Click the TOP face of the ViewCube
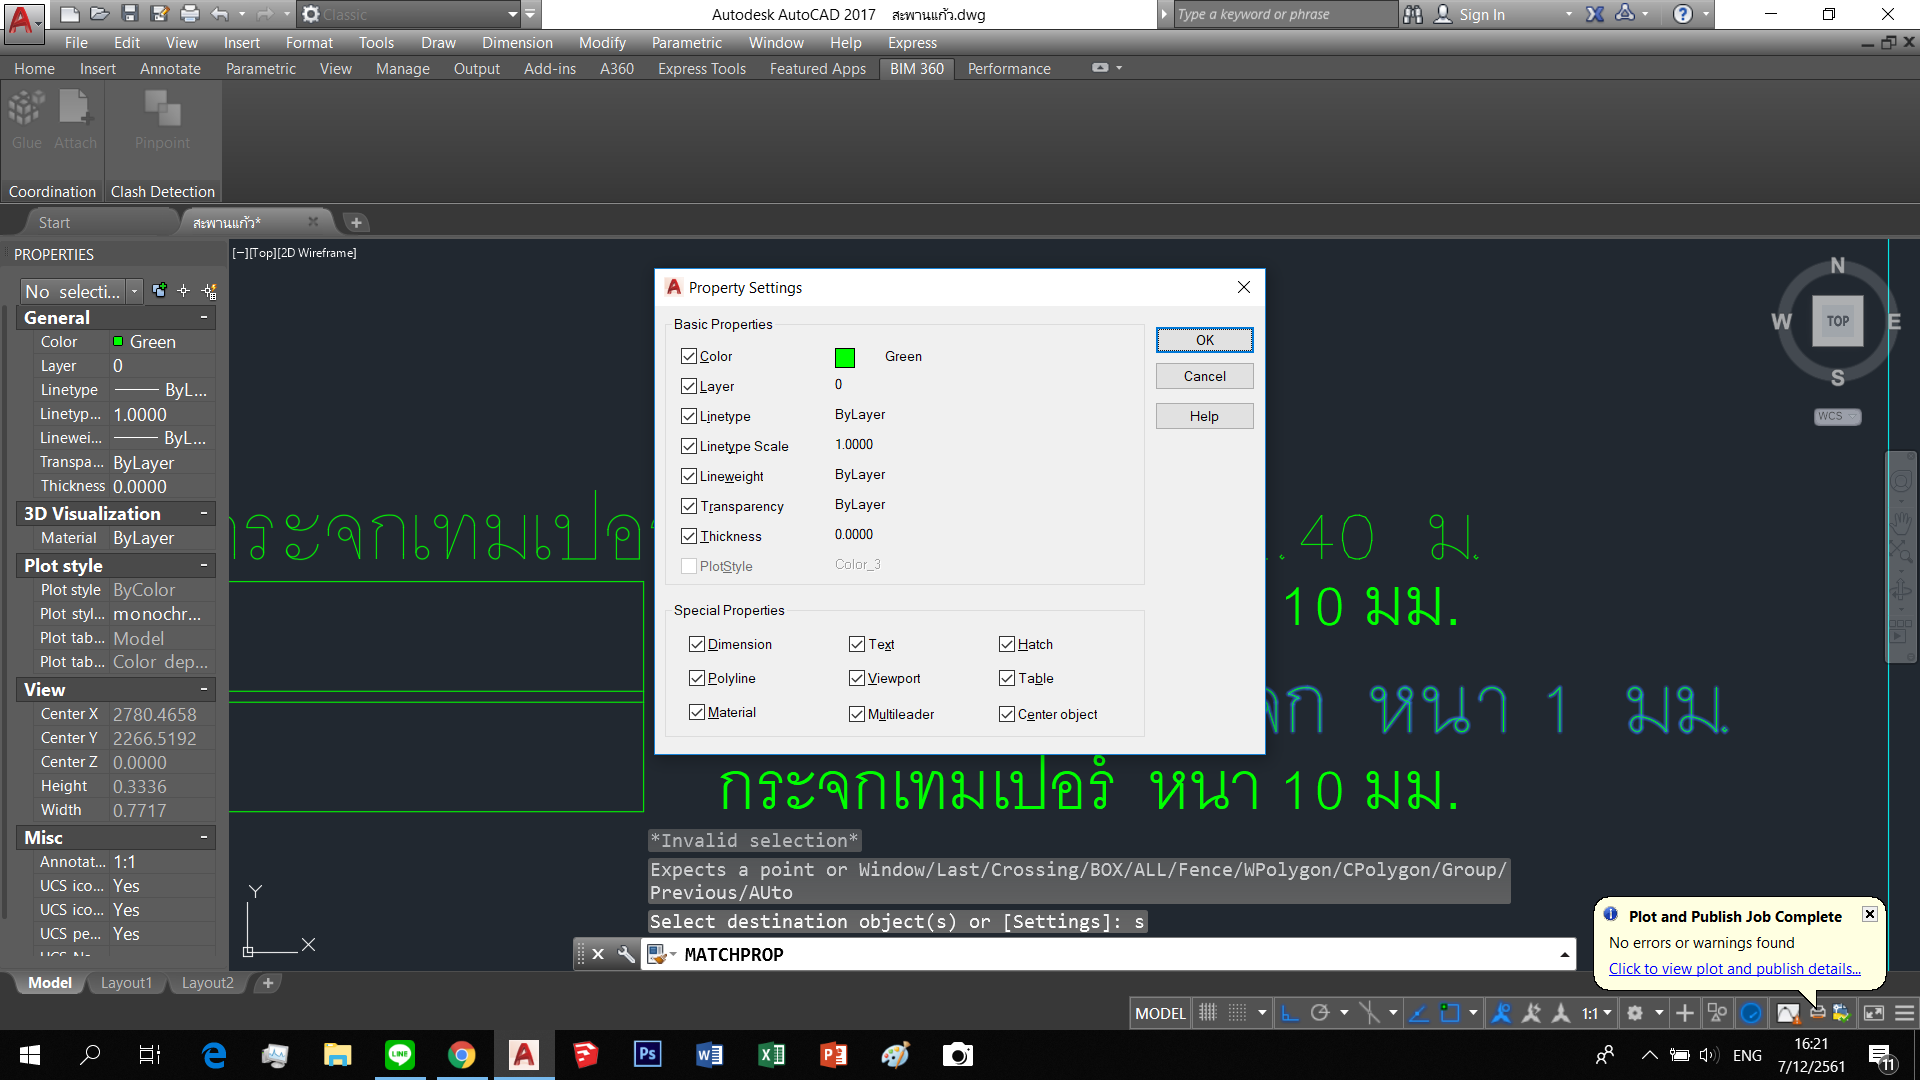 tap(1837, 321)
